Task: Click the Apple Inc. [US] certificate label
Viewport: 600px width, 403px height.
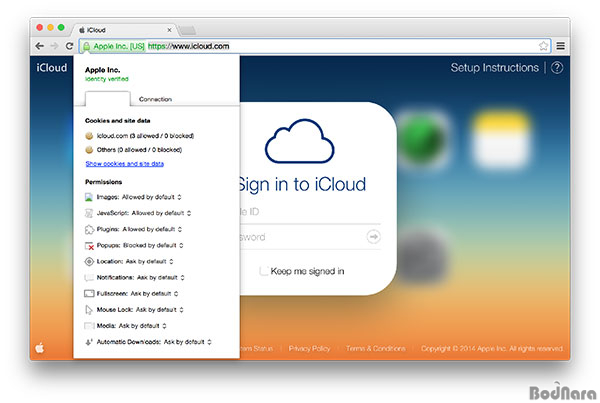Action: coord(119,46)
